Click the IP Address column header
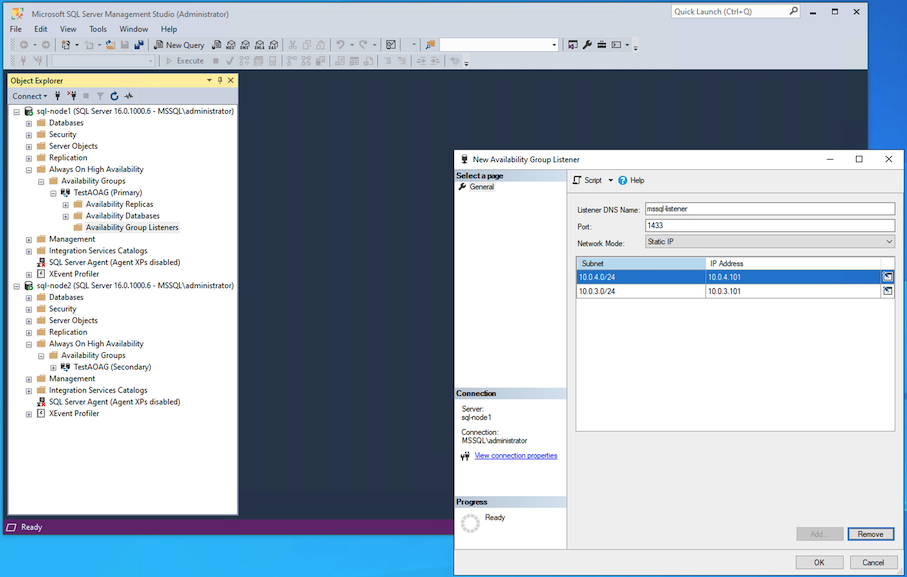Image resolution: width=907 pixels, height=577 pixels. [x=793, y=263]
